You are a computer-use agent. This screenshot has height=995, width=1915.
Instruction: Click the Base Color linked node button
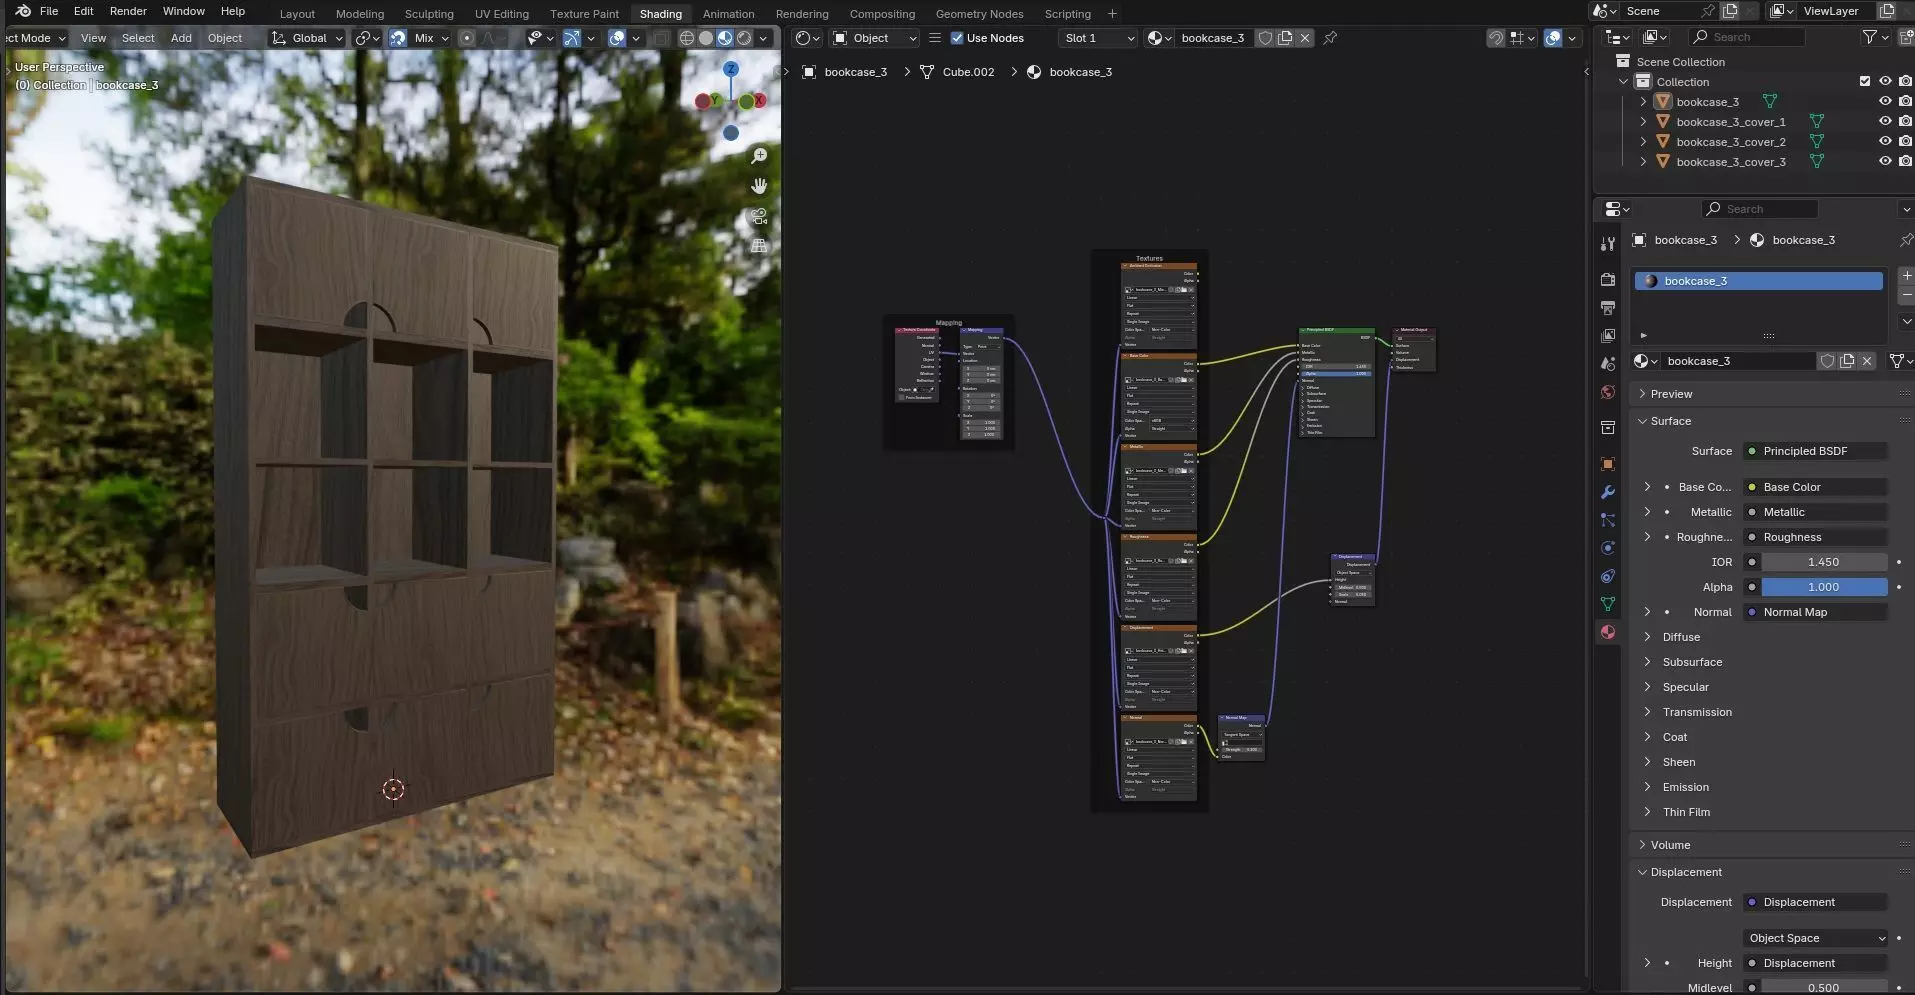click(x=1815, y=487)
